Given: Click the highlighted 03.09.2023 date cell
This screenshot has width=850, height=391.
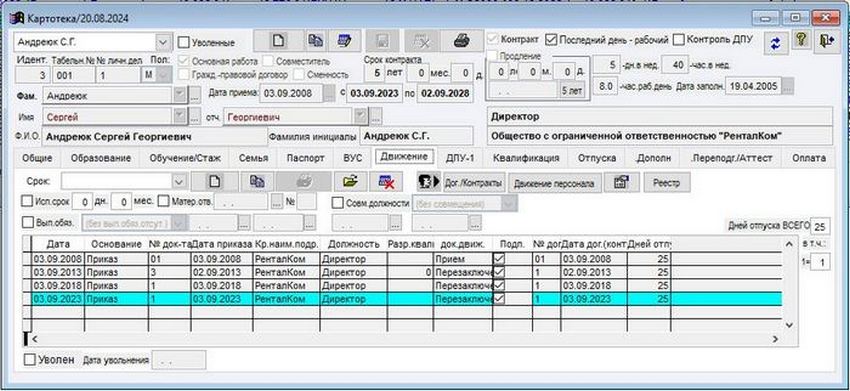Looking at the screenshot, I should click(x=57, y=299).
